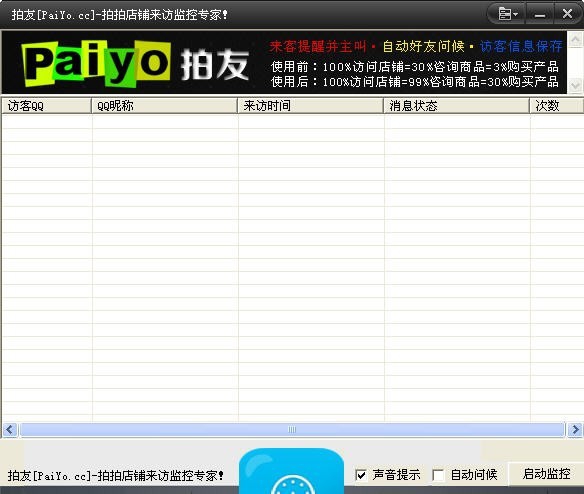
Task: Sort by 来访时间 column header
Action: click(311, 106)
